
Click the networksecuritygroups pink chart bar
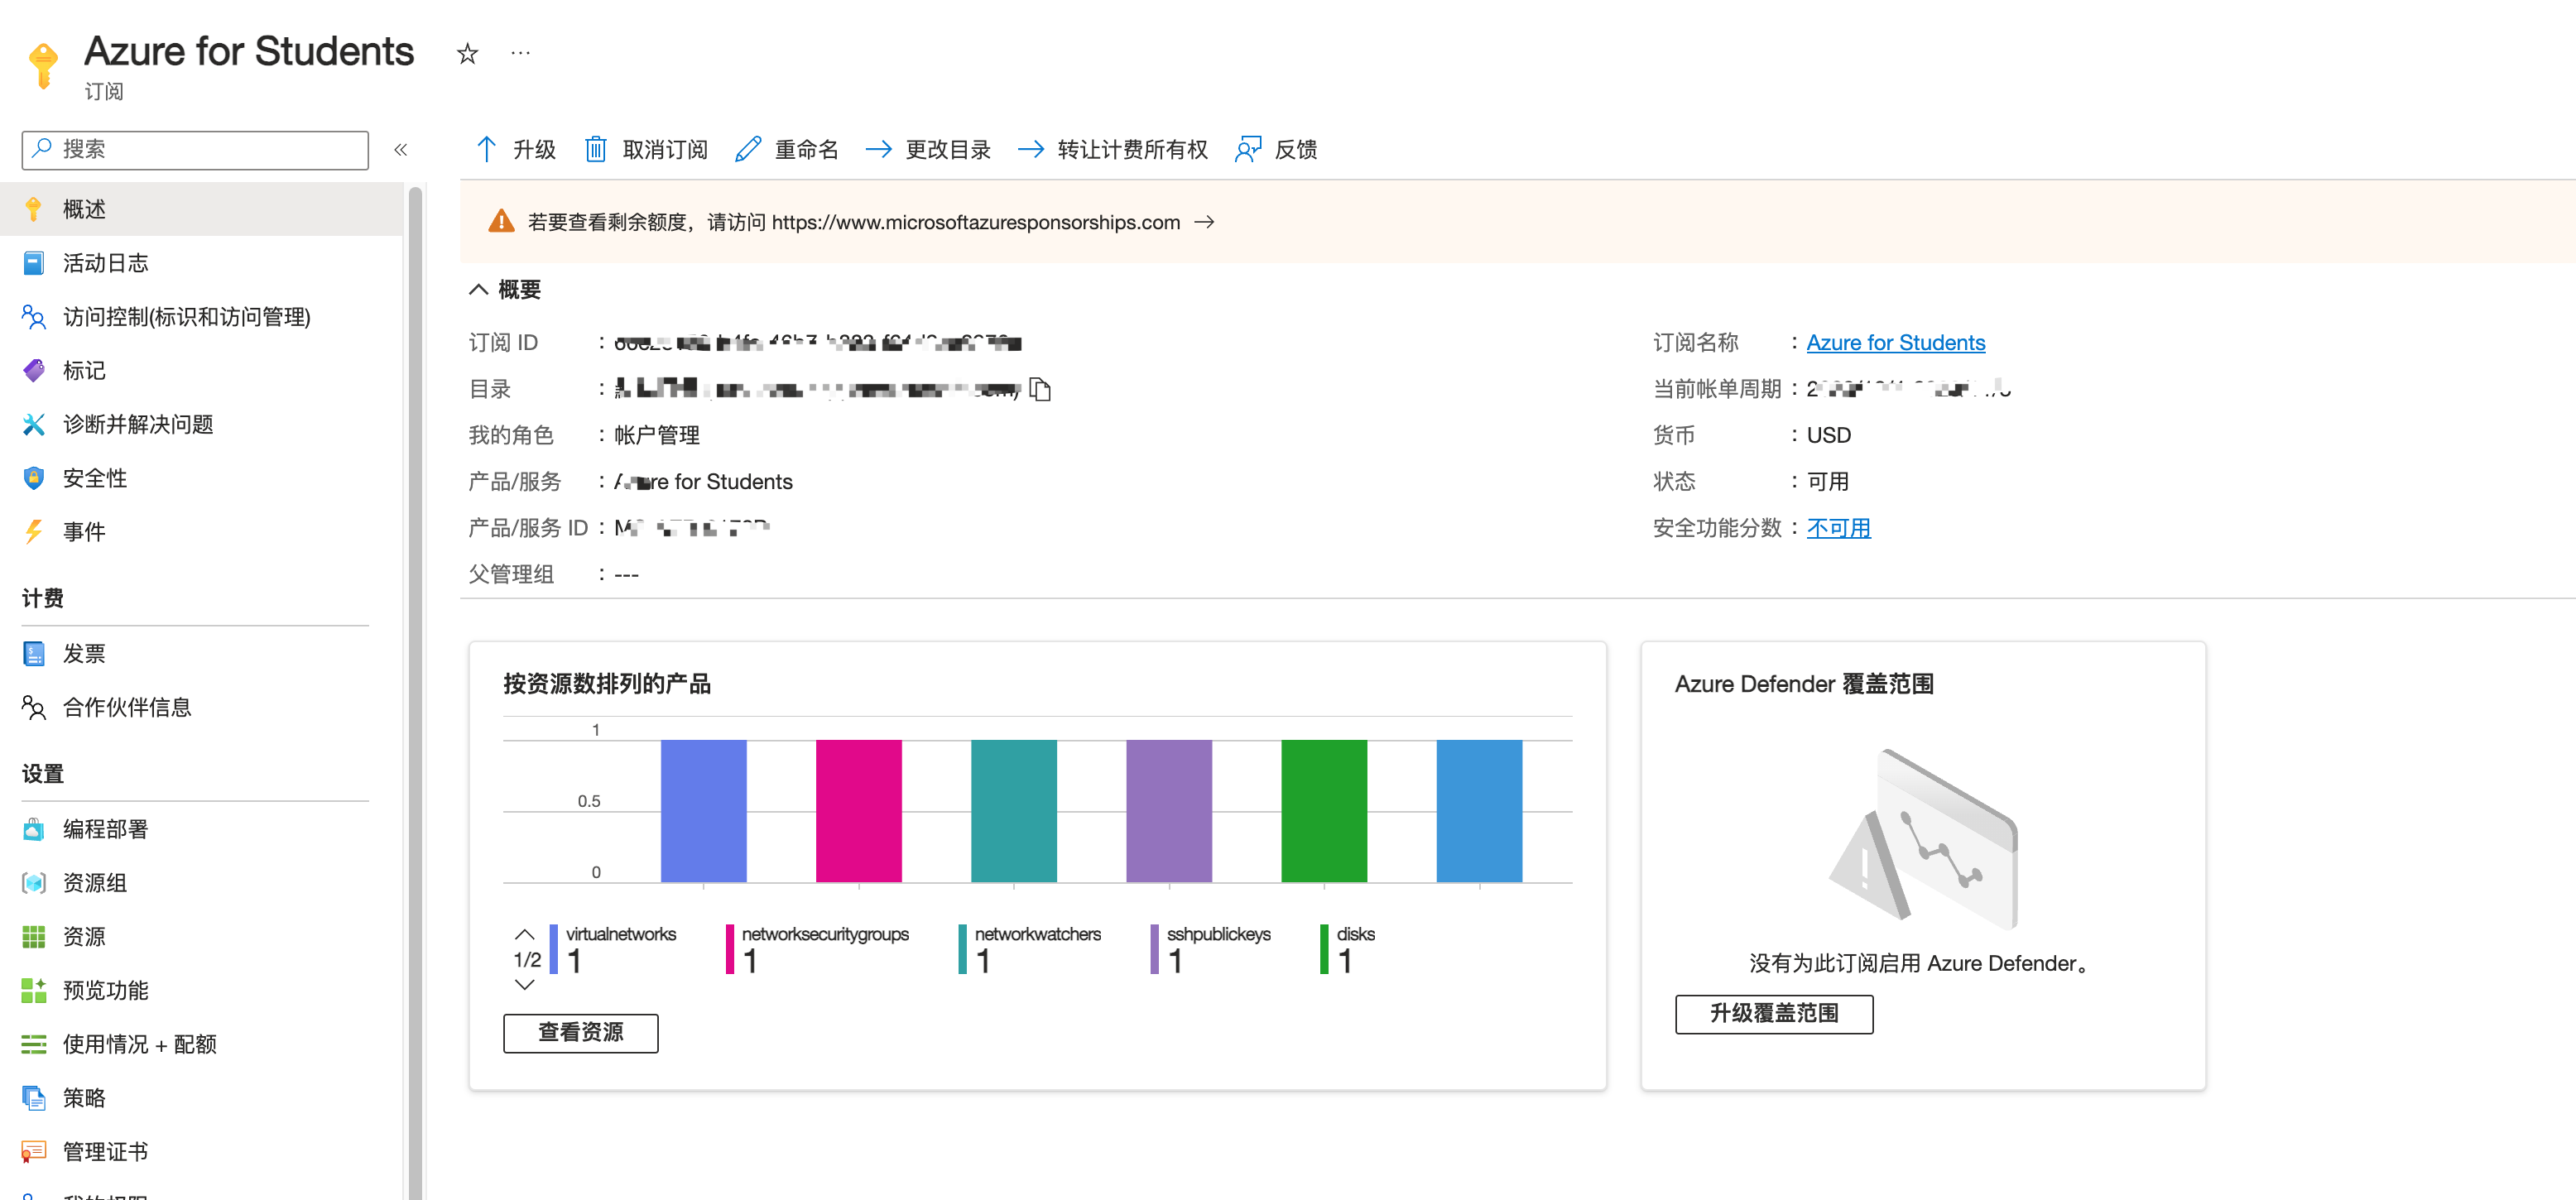click(858, 811)
